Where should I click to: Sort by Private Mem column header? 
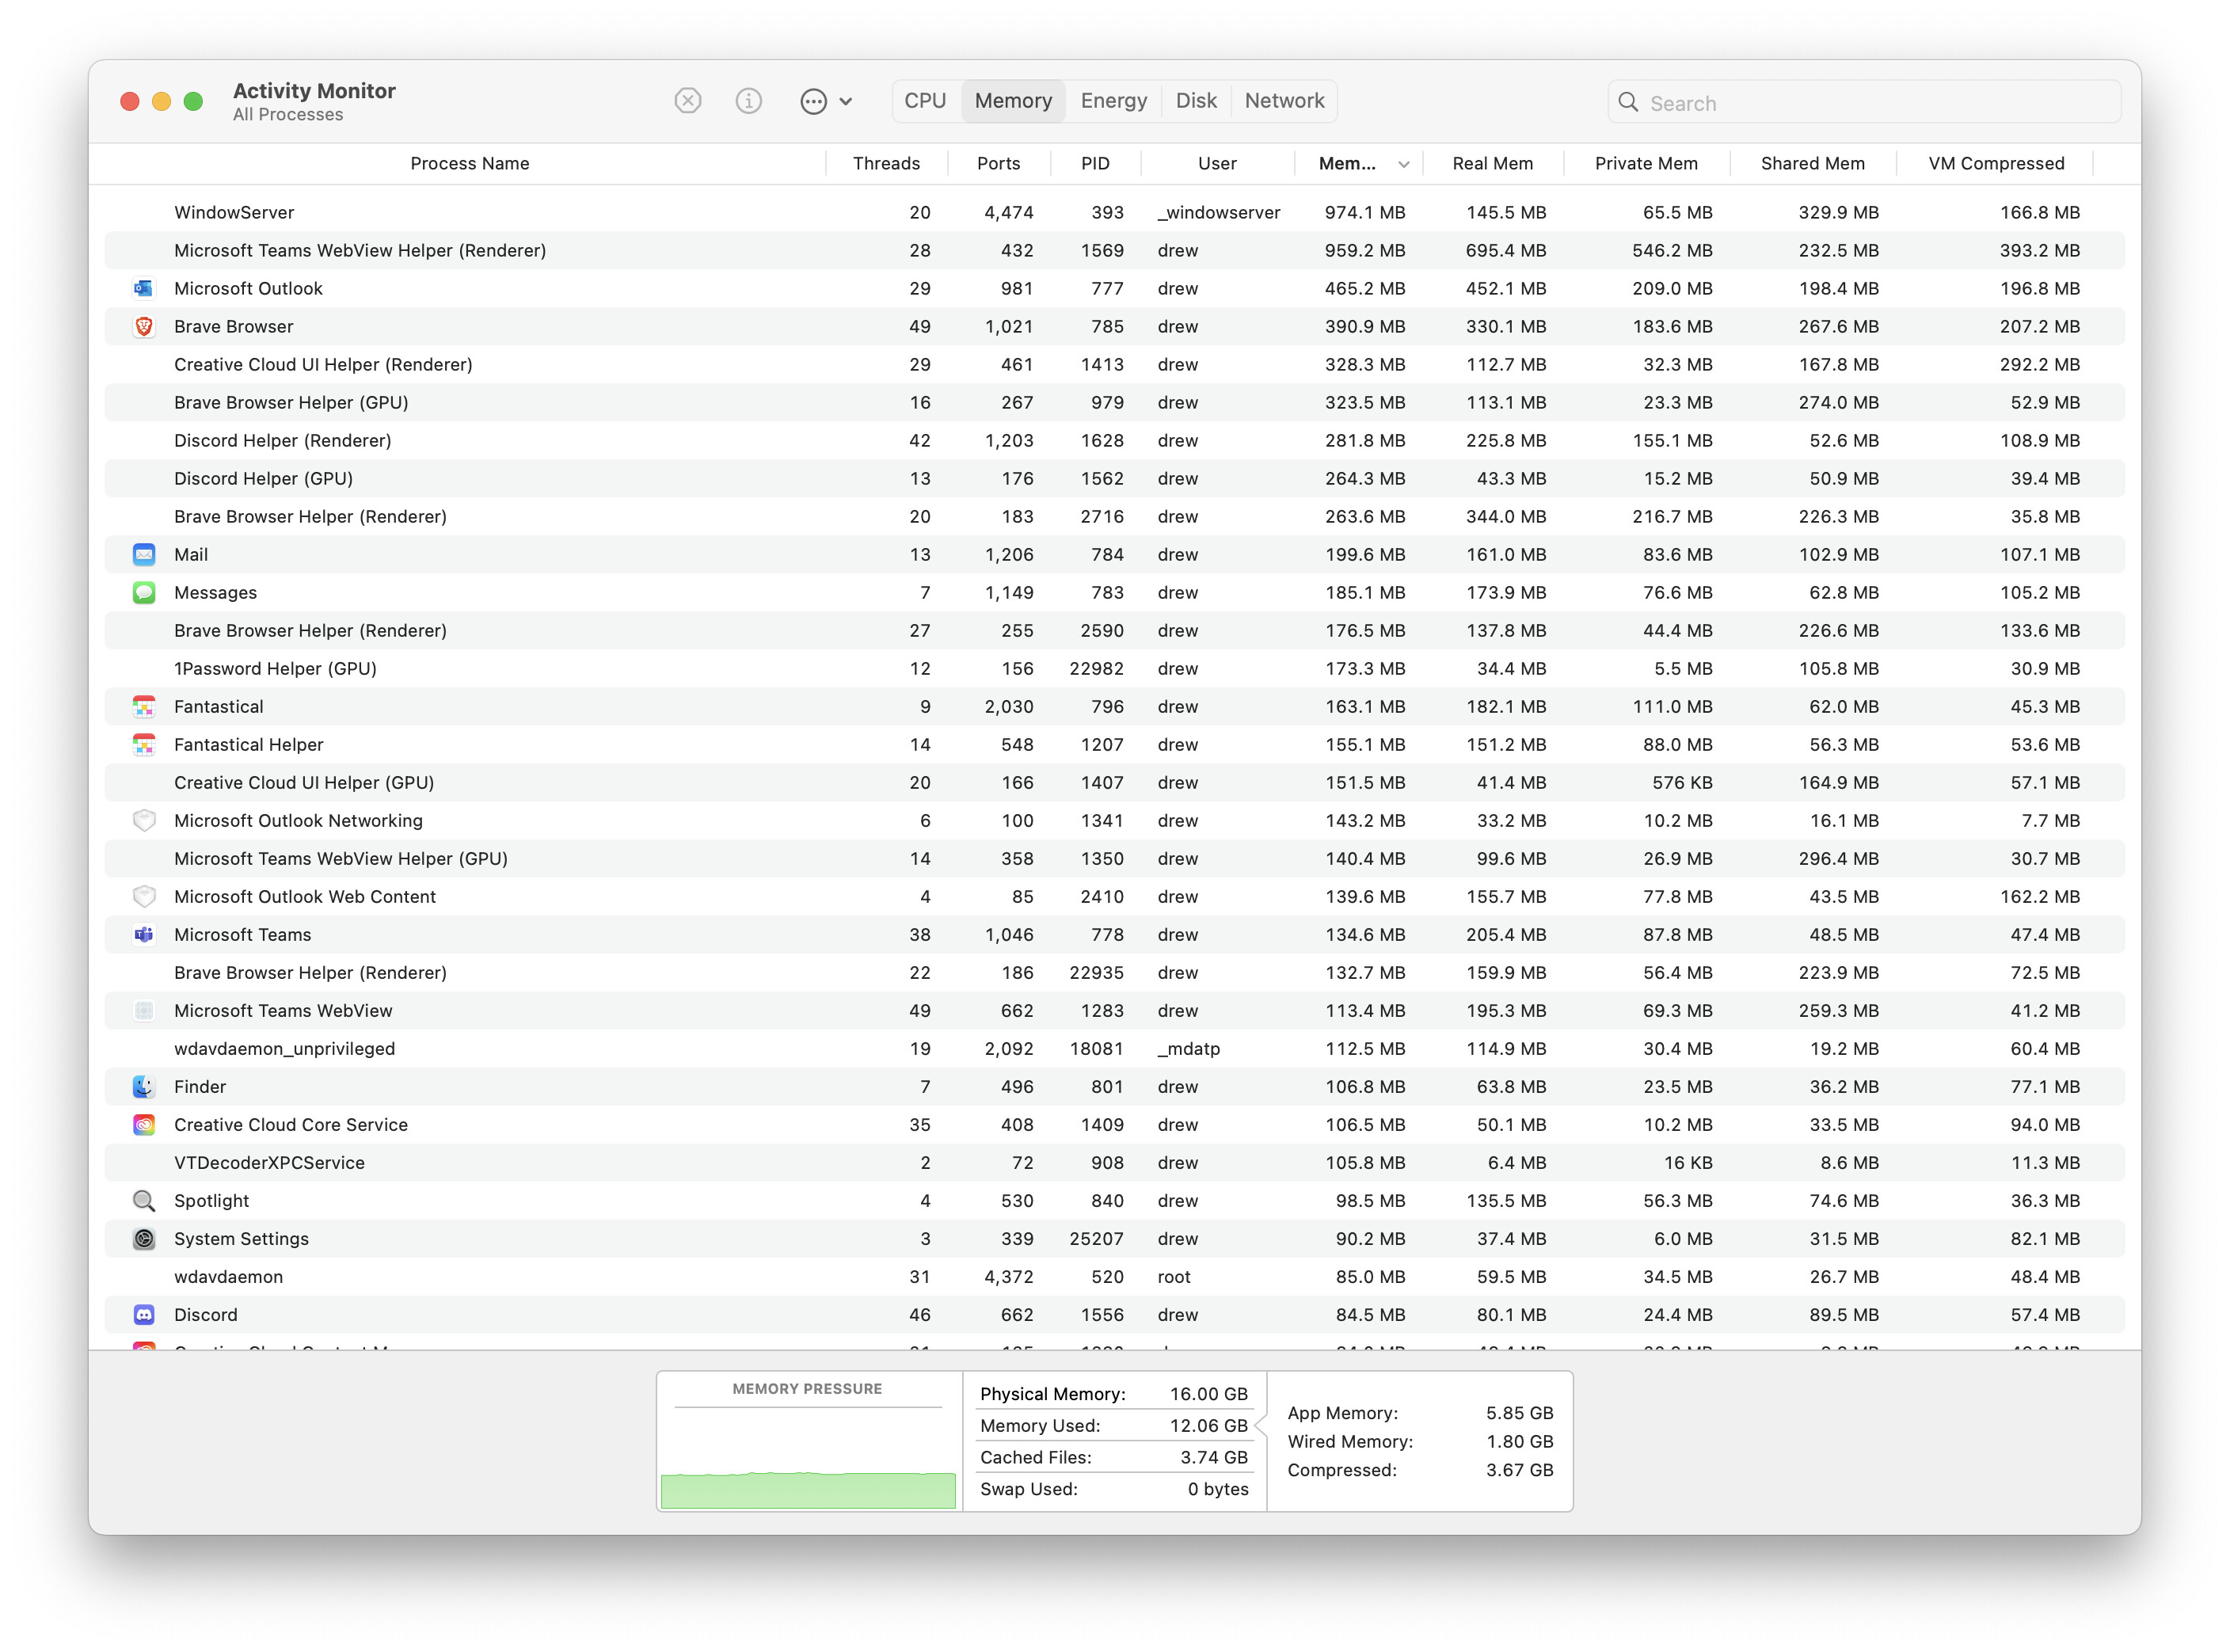point(1646,163)
